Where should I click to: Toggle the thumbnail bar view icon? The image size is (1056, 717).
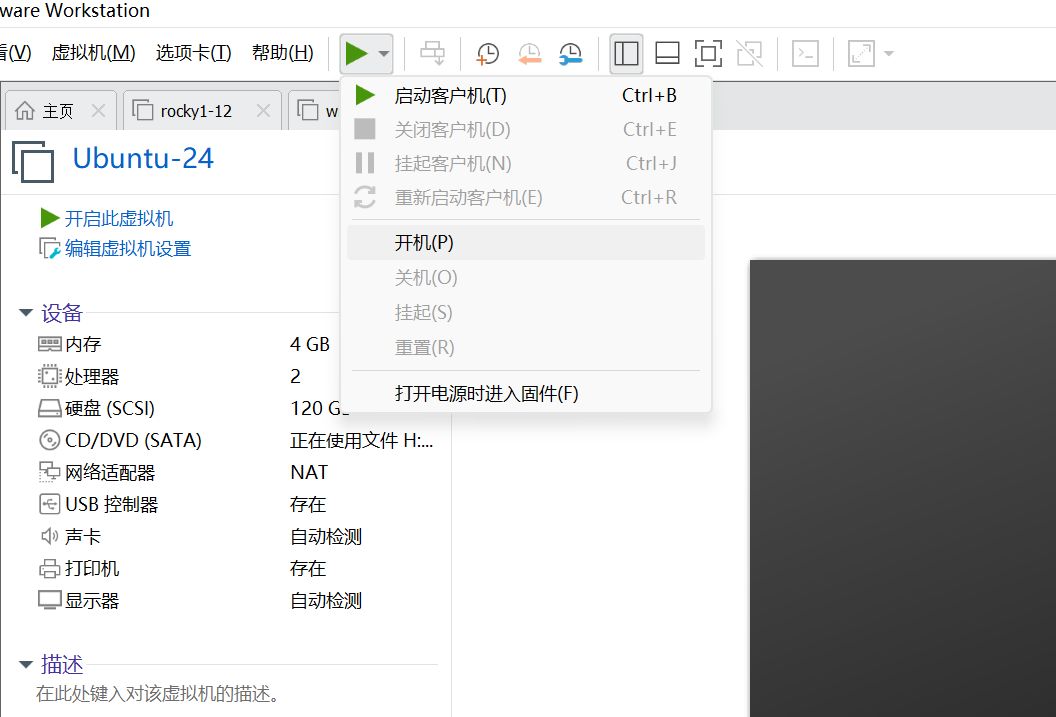click(x=667, y=53)
